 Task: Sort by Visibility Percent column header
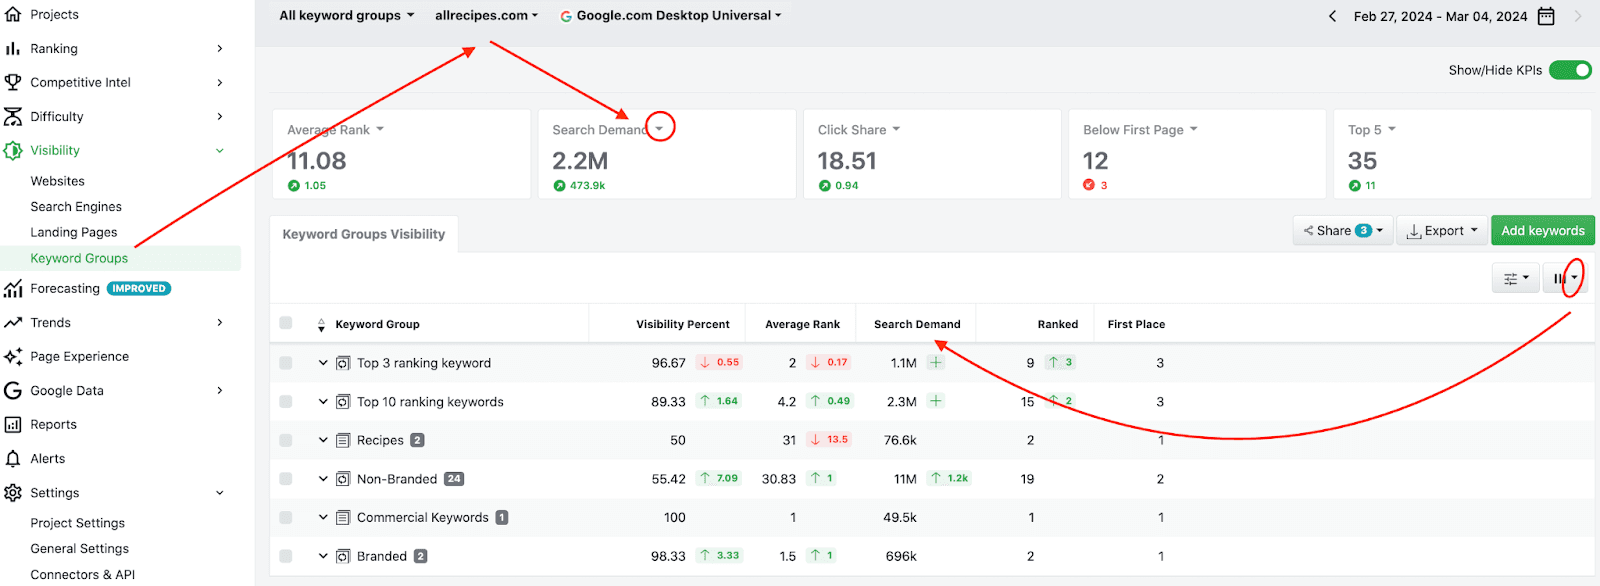point(683,324)
